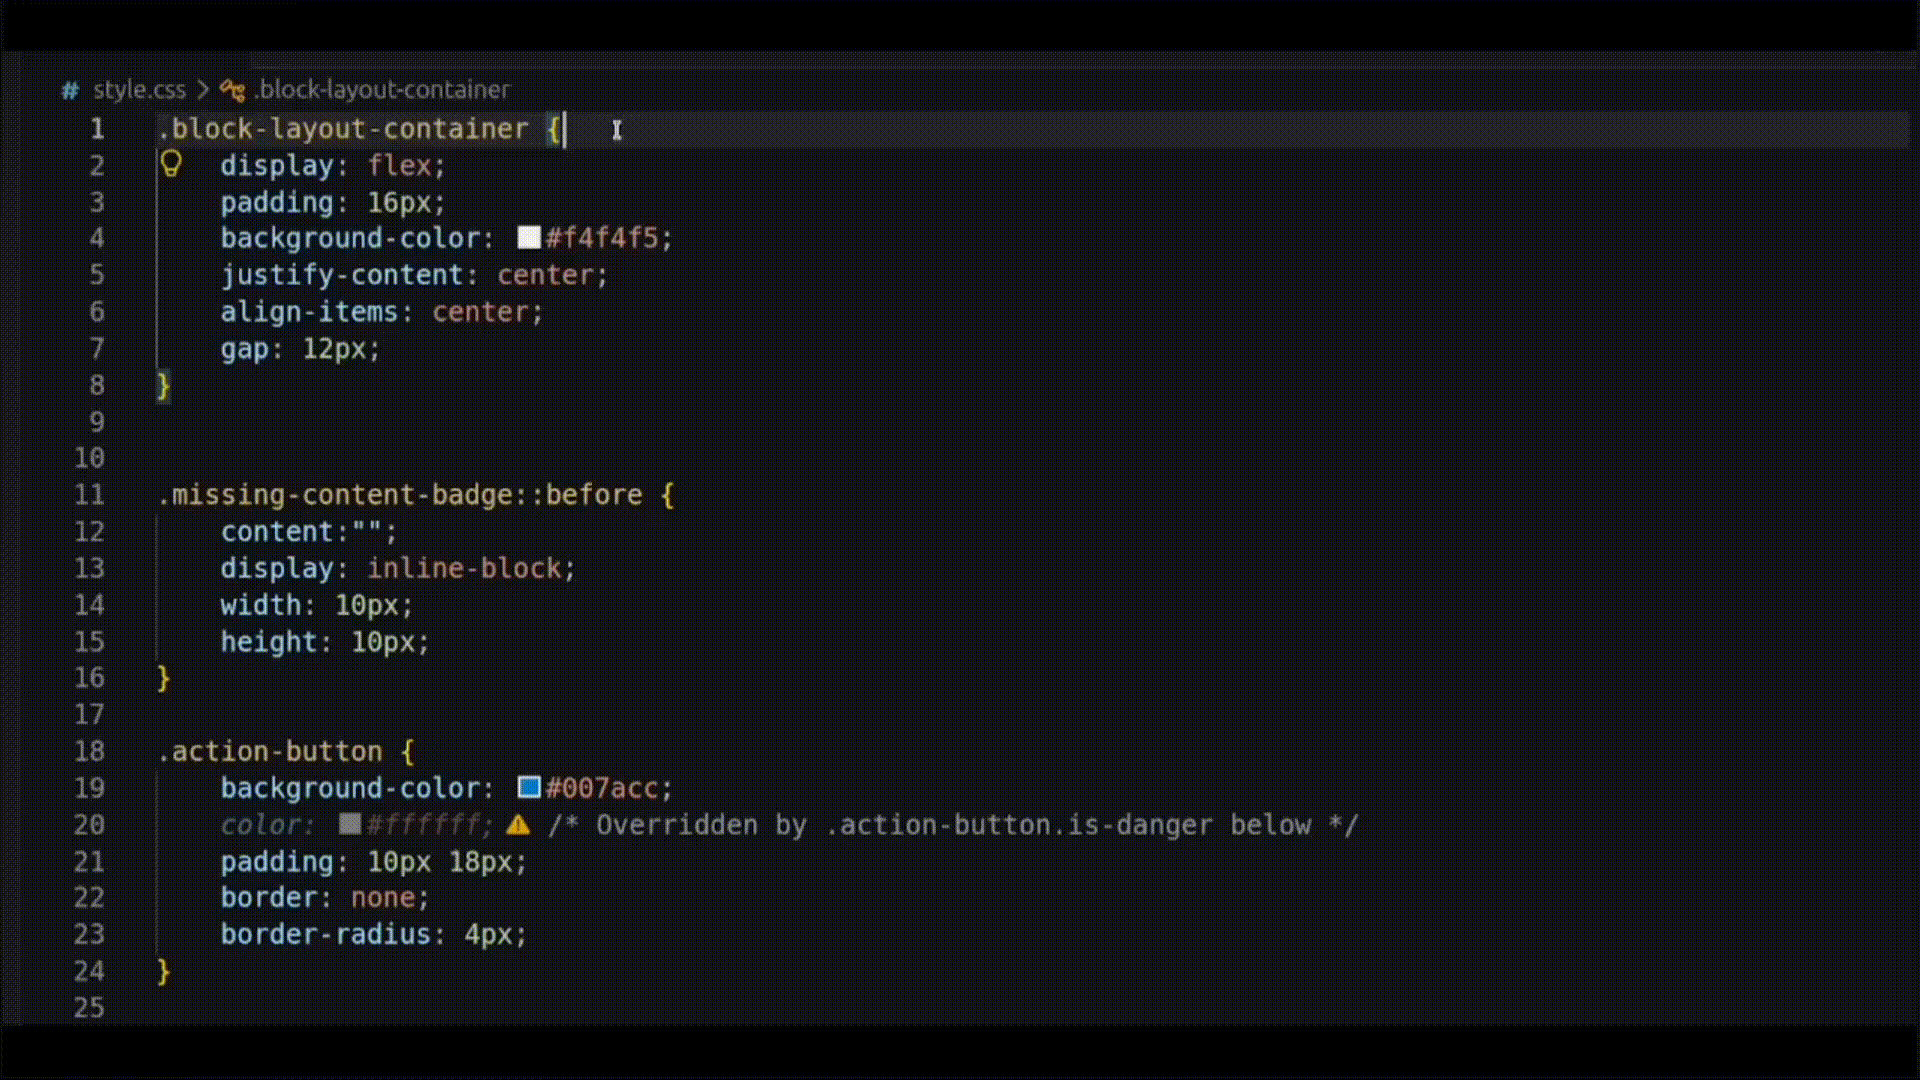Click the .action-button selector on line 18
Screen dimensions: 1920x1080
click(x=270, y=751)
